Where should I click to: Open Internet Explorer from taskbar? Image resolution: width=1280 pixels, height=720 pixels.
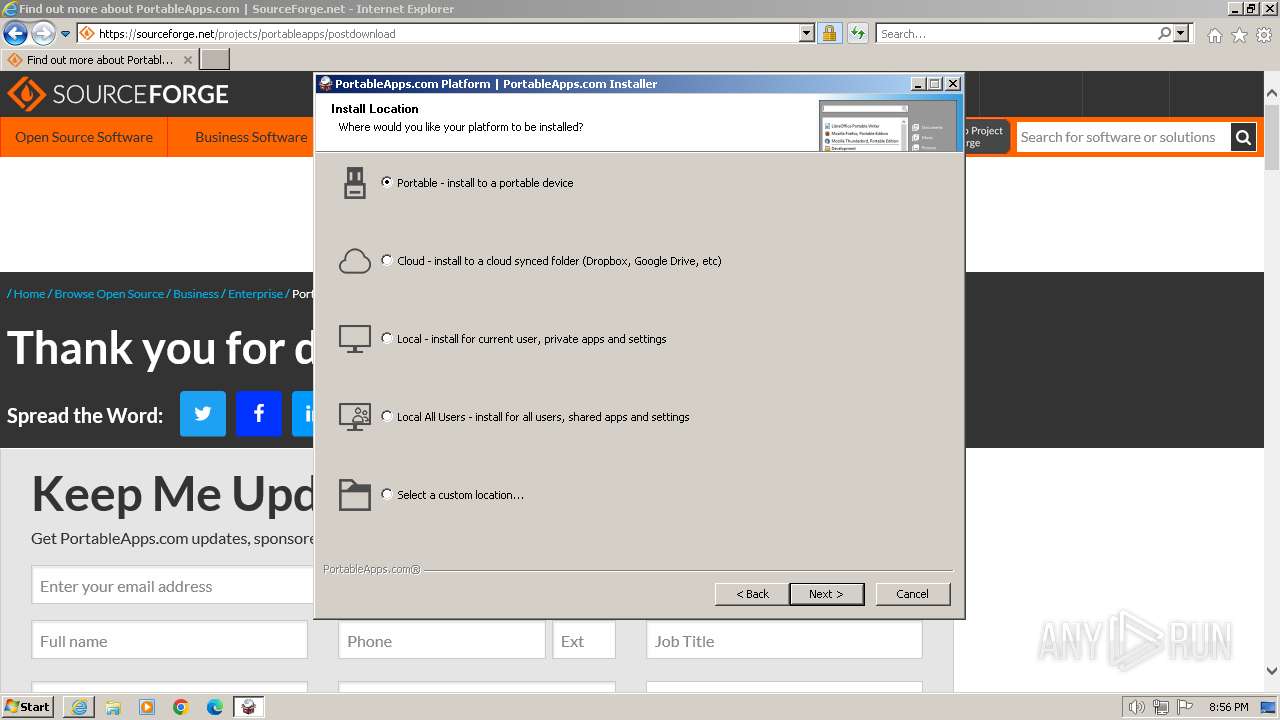79,707
